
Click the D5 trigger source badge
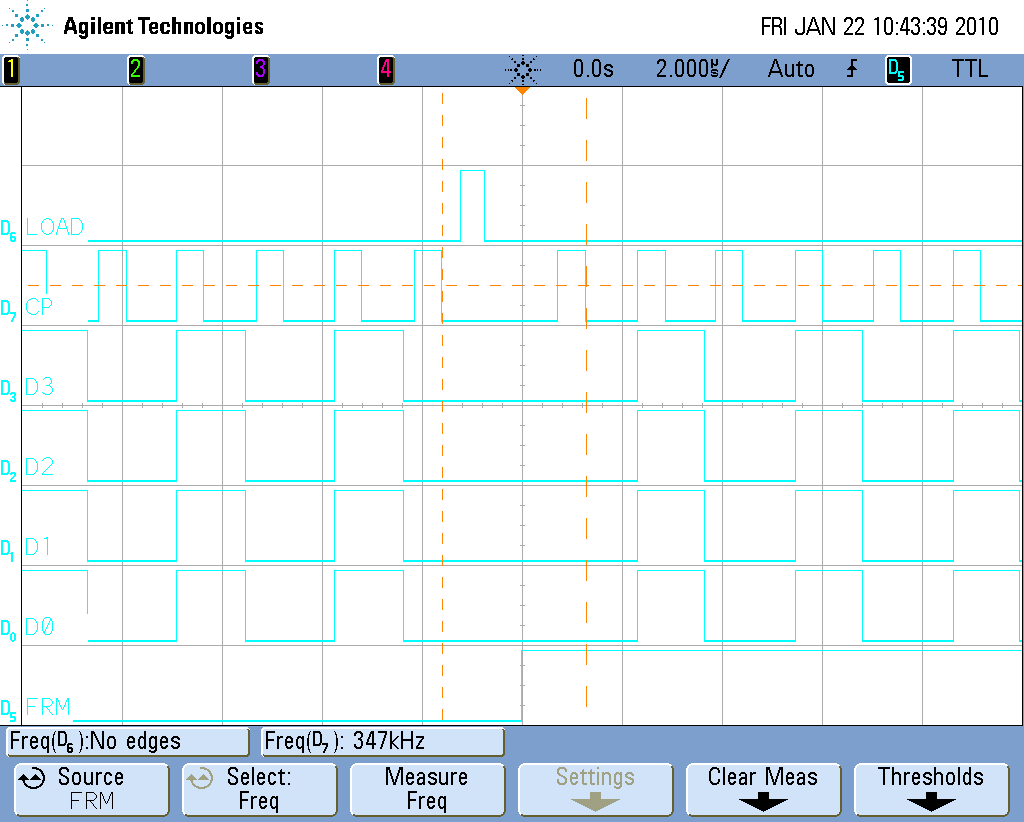898,70
